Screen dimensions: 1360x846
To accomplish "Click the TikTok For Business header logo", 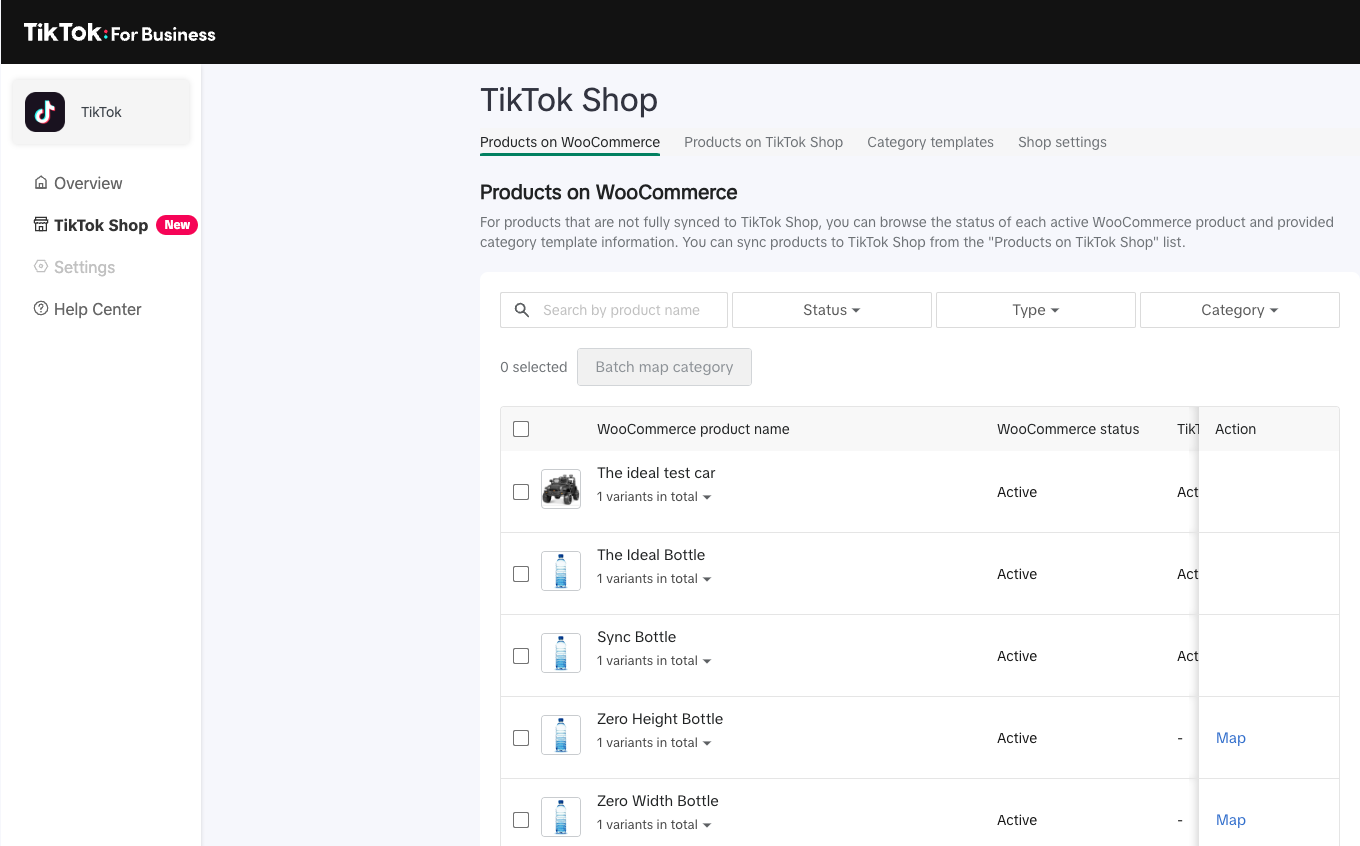I will pos(120,33).
